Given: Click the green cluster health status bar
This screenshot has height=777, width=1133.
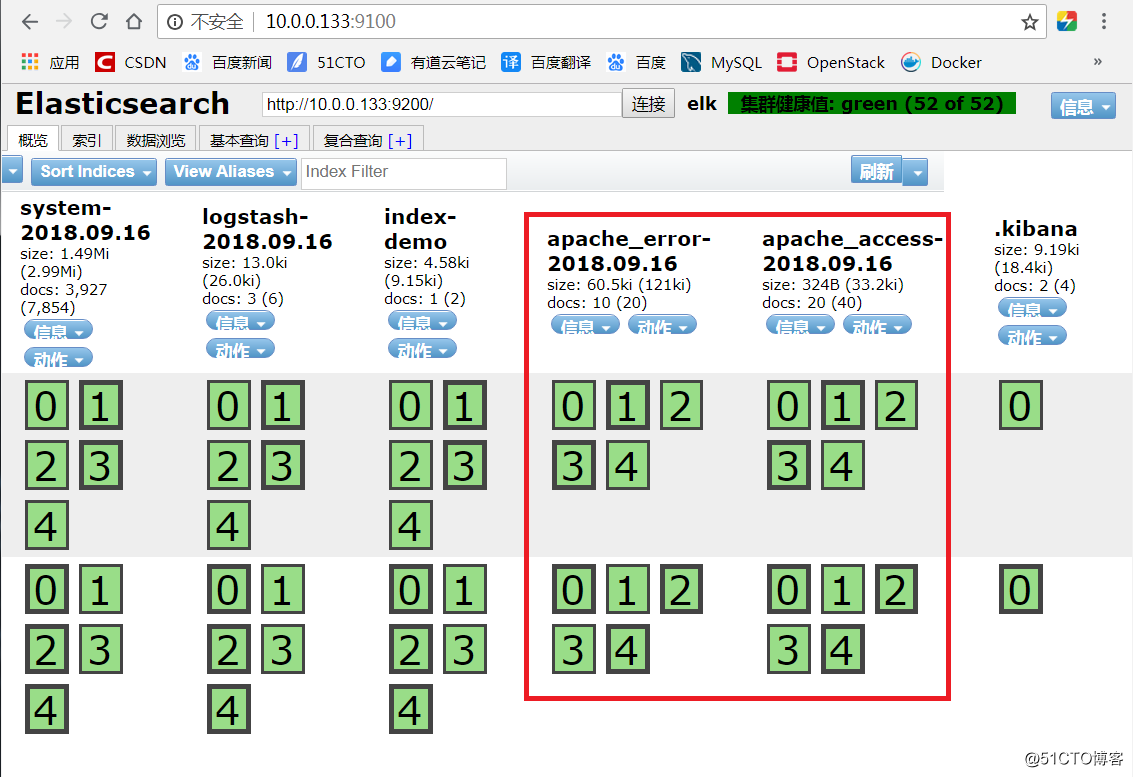Looking at the screenshot, I should tap(871, 104).
